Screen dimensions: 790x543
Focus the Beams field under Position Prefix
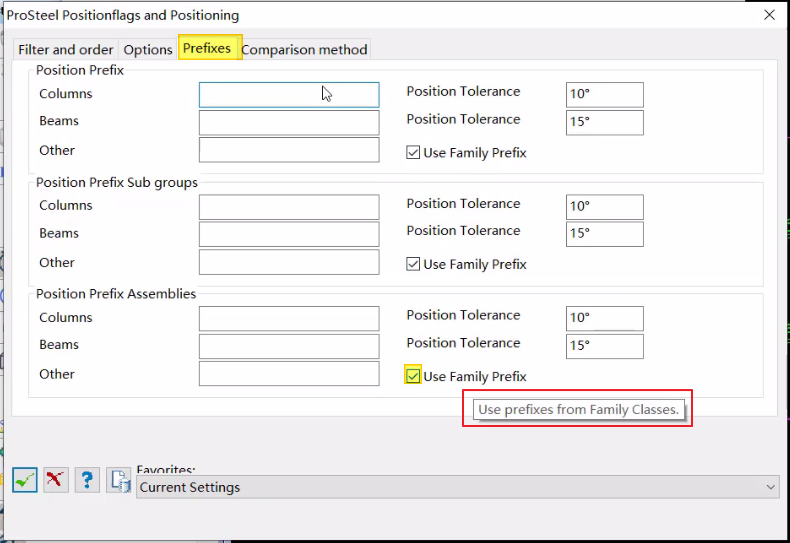(x=289, y=123)
